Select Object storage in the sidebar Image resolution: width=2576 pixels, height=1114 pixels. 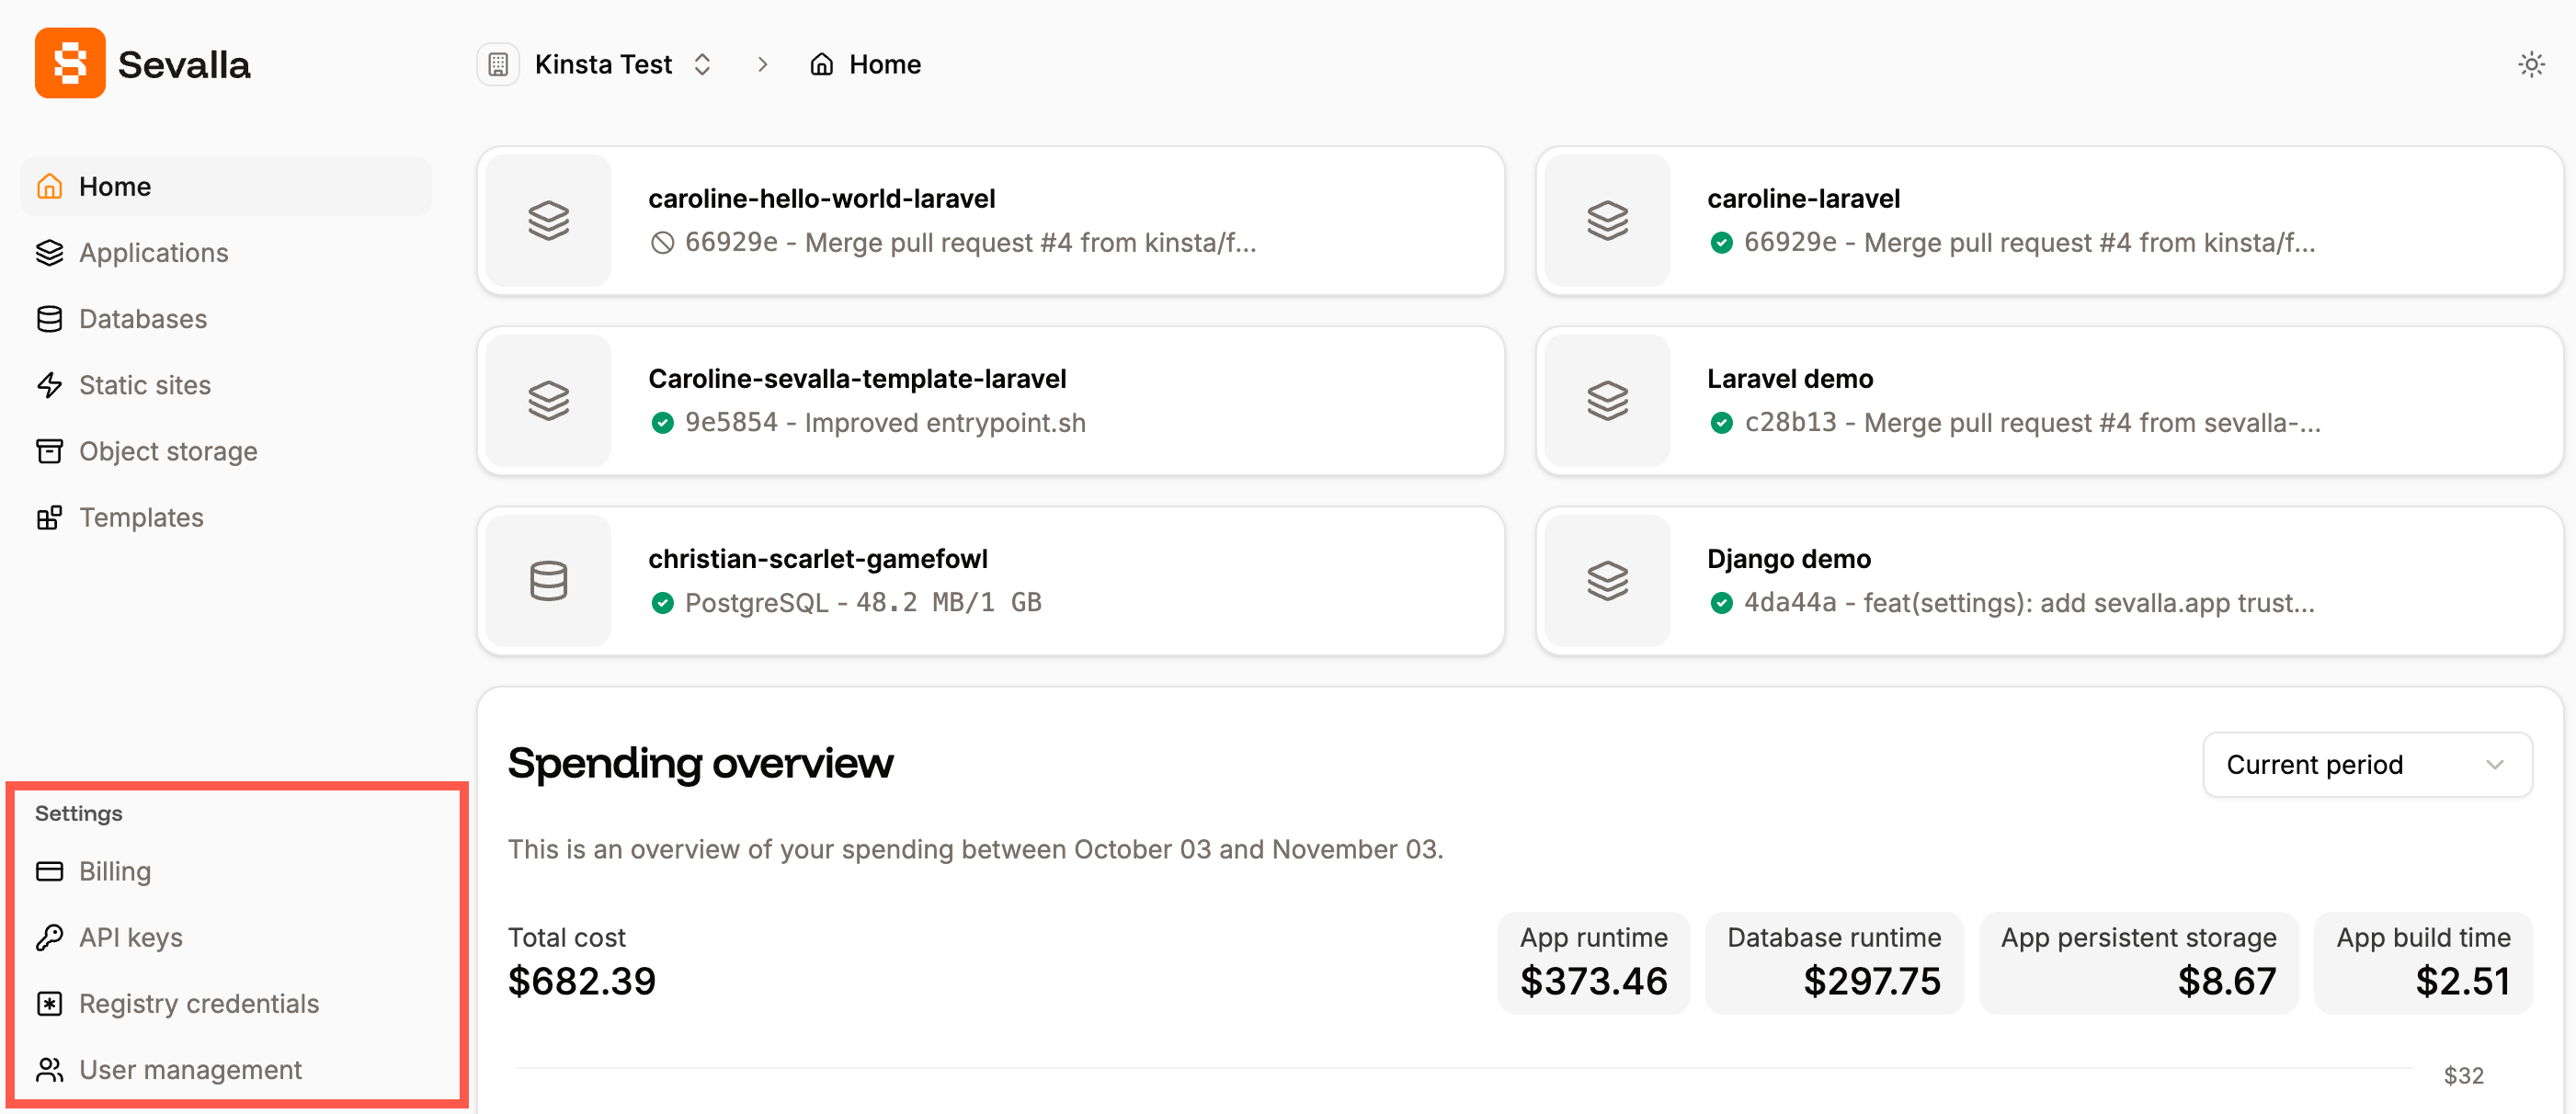click(x=168, y=451)
